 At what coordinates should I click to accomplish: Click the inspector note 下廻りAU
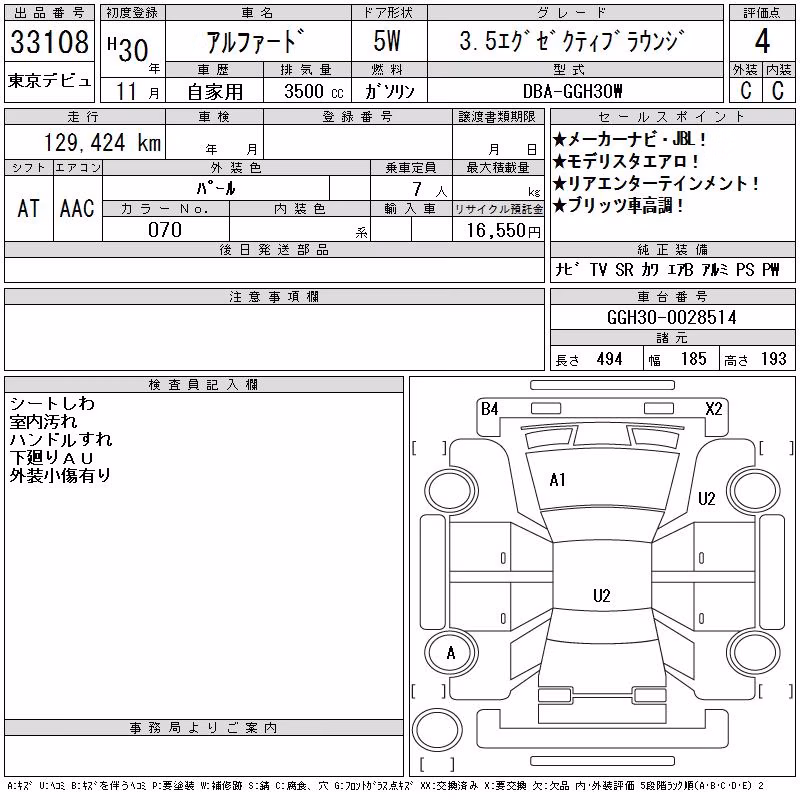(52, 457)
